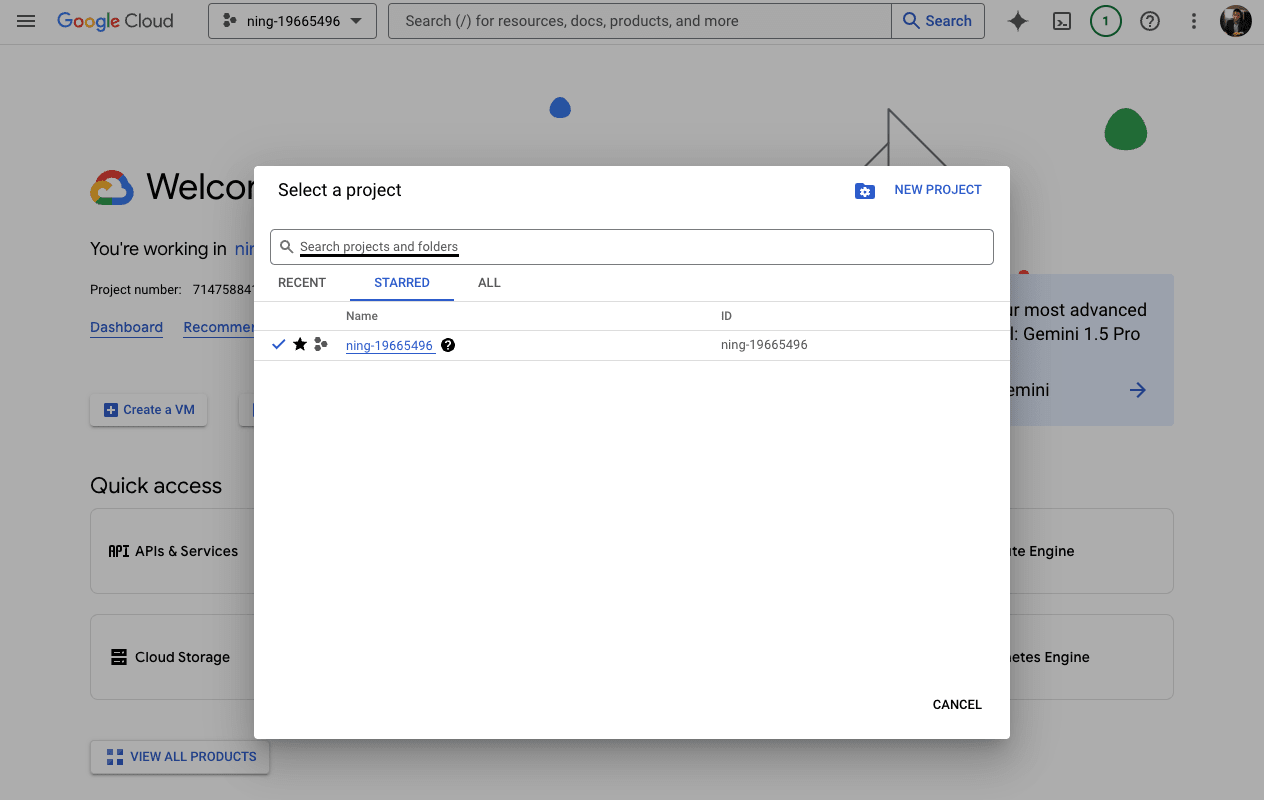Viewport: 1264px width, 800px height.
Task: Open the Cloud Storage quick access card
Action: (172, 657)
